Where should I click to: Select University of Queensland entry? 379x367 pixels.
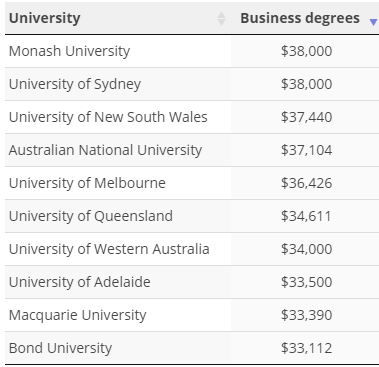click(91, 216)
